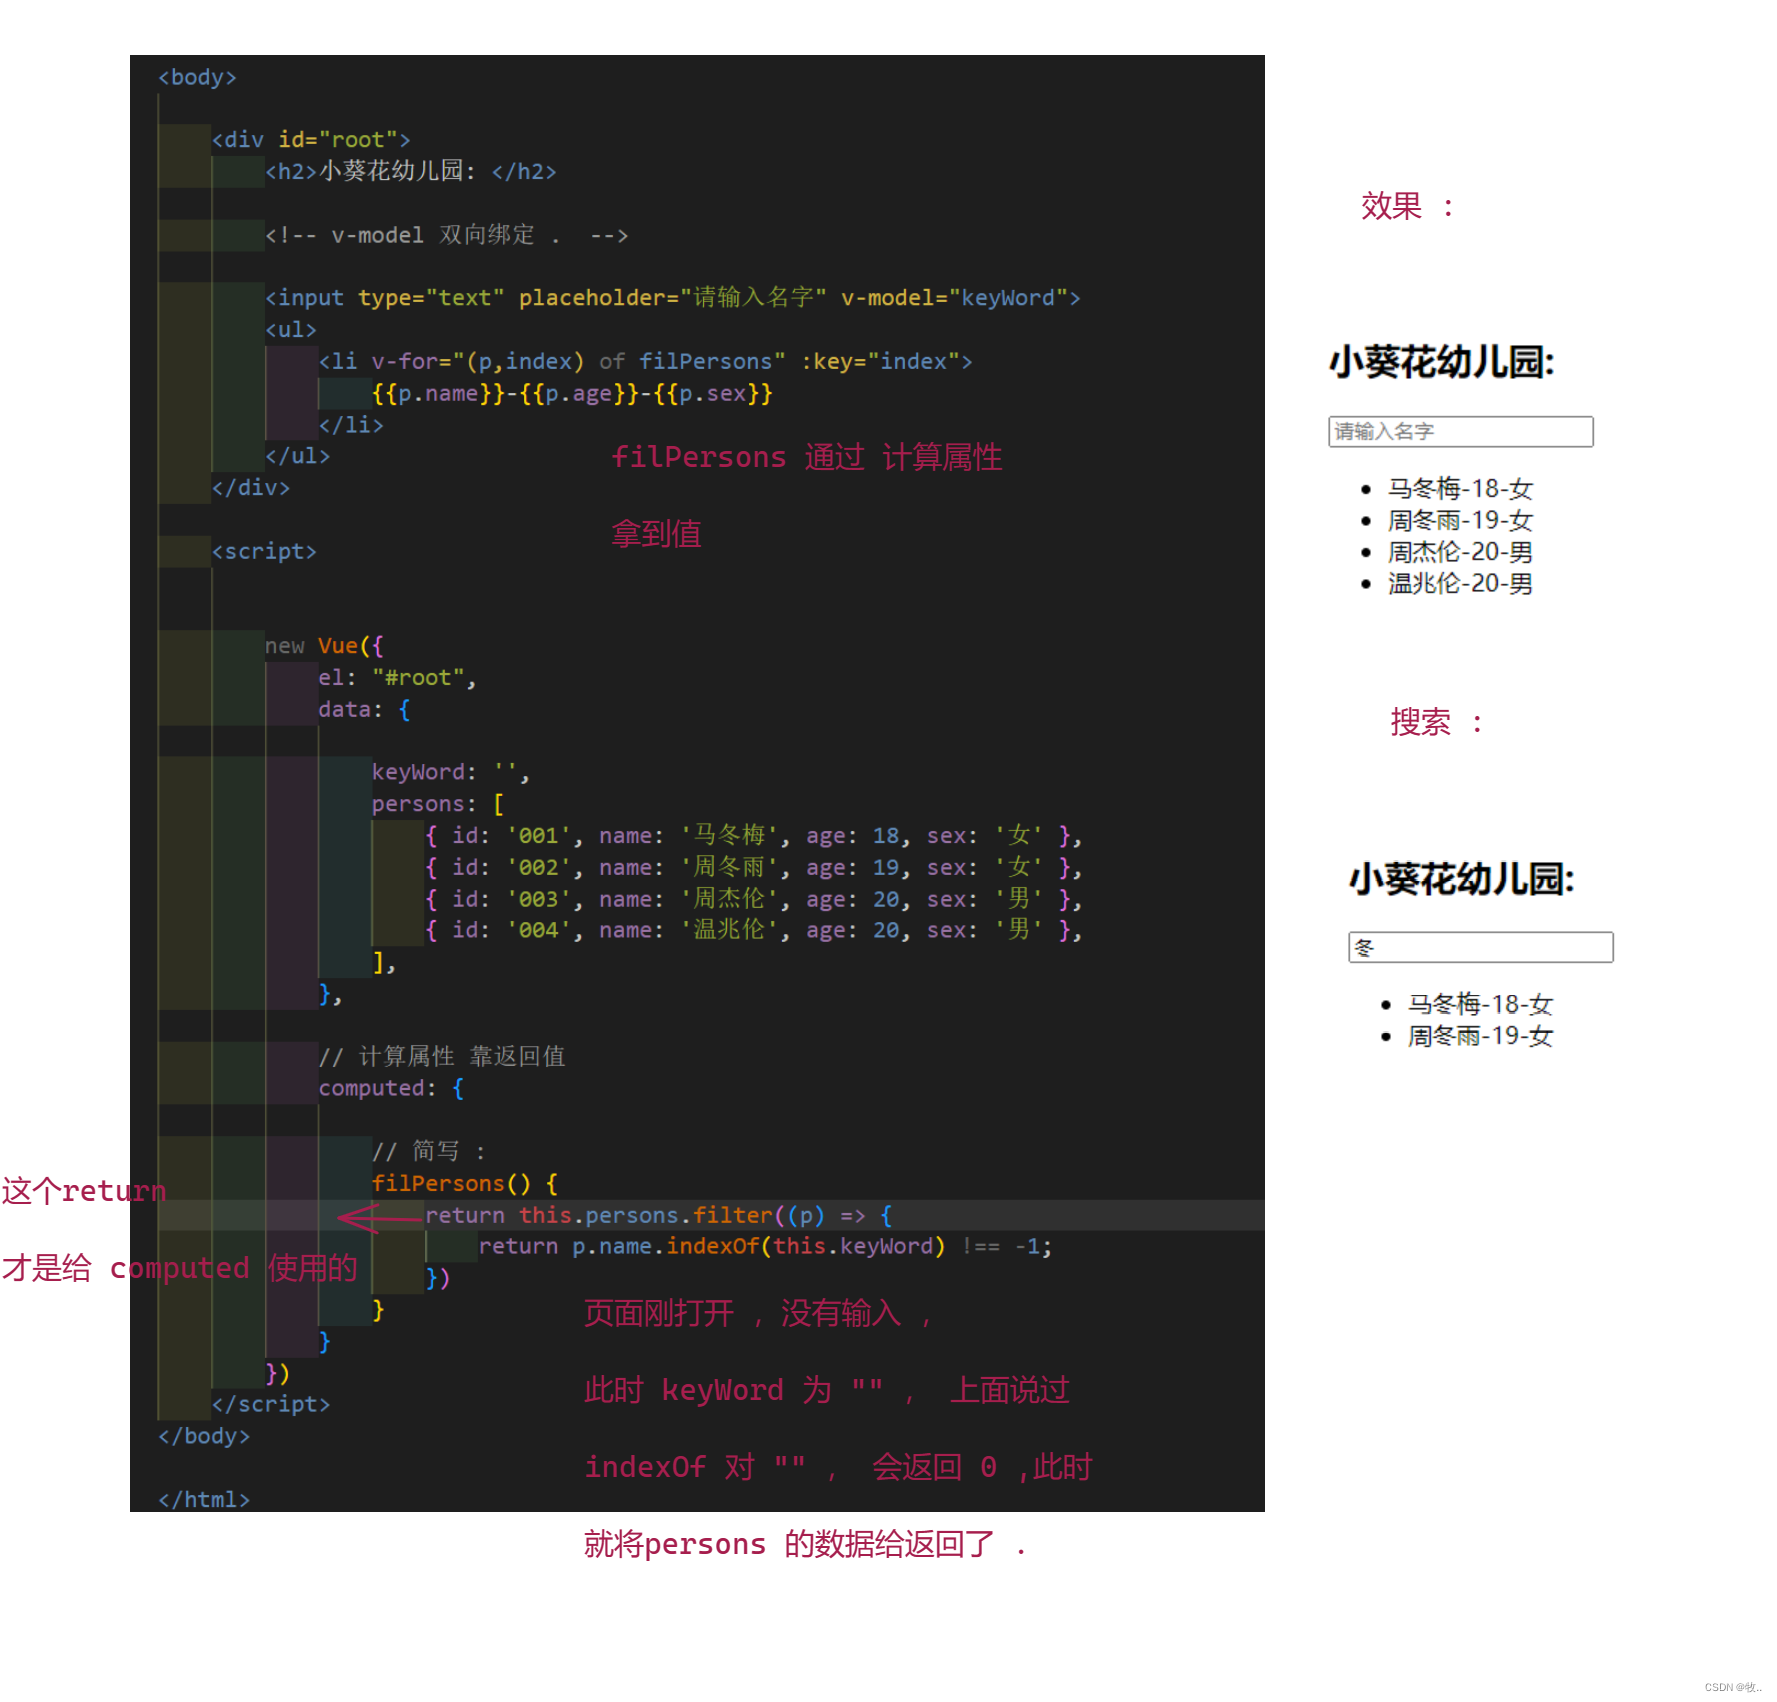The image size is (1777, 1702).
Task: Click the <input type="text"> code line
Action: (x=672, y=298)
